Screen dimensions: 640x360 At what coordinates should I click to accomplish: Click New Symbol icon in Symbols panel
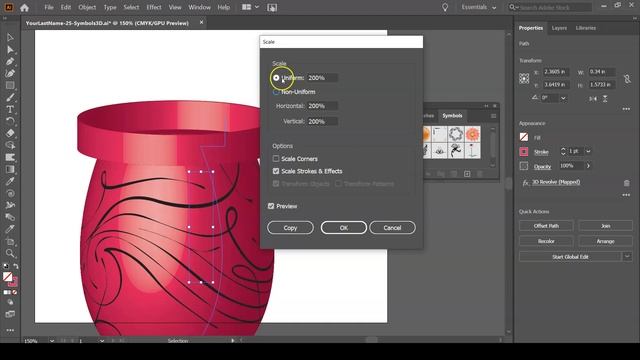(467, 174)
